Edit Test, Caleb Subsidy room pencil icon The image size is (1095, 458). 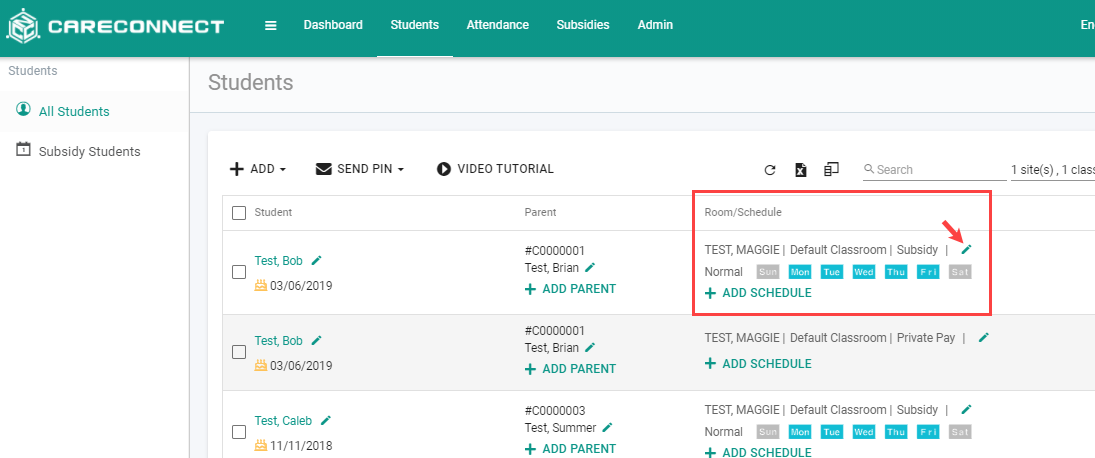[x=967, y=409]
